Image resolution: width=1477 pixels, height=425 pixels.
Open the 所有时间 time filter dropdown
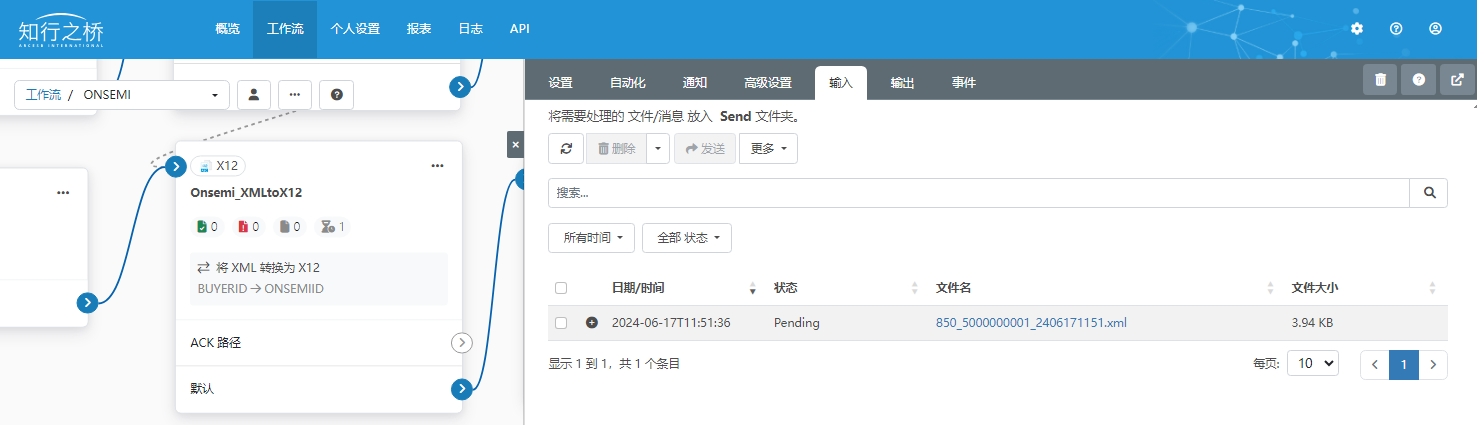pos(592,238)
